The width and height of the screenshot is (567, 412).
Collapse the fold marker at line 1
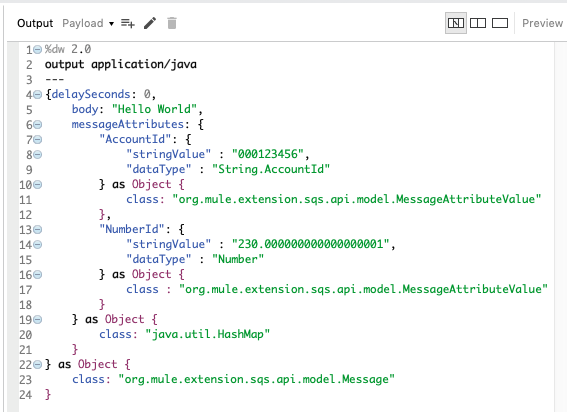[38, 50]
